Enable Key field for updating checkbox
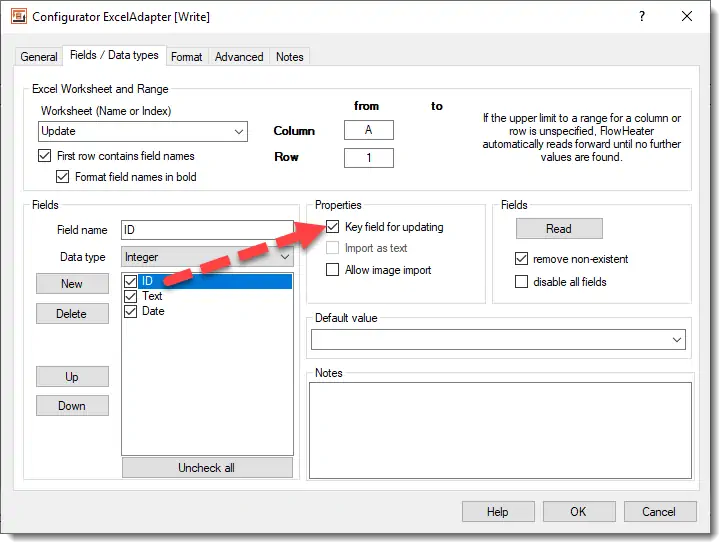Viewport: 726px width, 549px height. point(333,227)
